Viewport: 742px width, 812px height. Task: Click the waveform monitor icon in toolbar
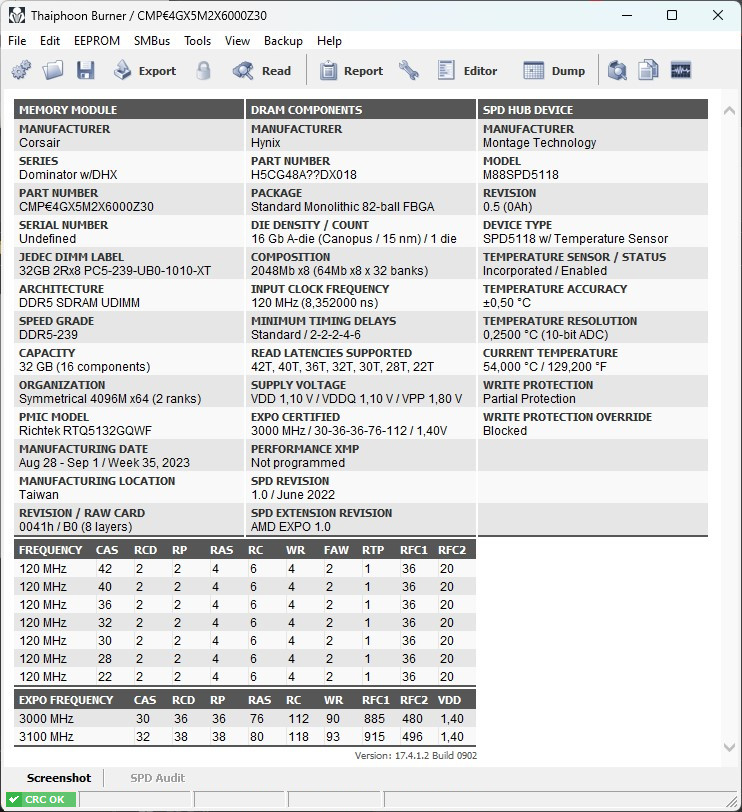(681, 71)
